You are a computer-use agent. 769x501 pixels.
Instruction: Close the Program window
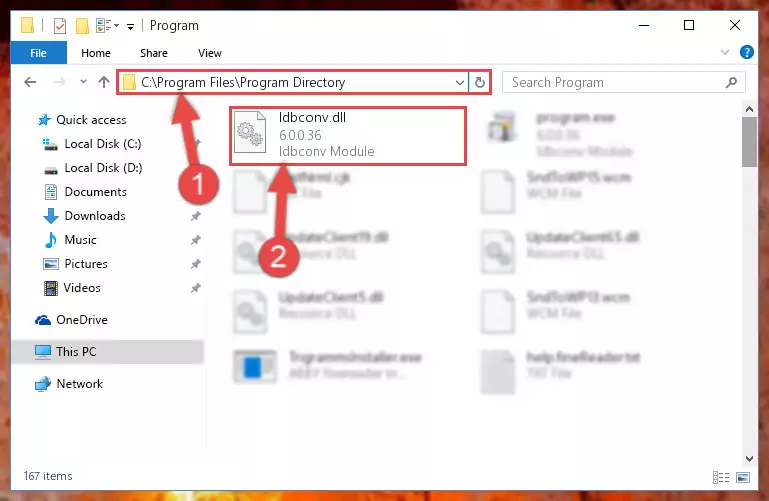pos(735,25)
